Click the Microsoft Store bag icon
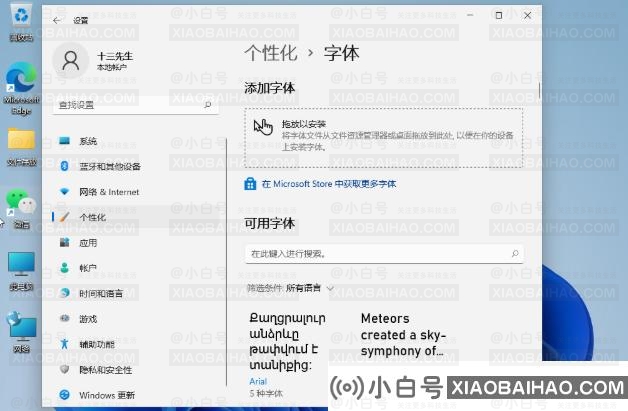Viewport: 628px width, 411px height. point(250,184)
